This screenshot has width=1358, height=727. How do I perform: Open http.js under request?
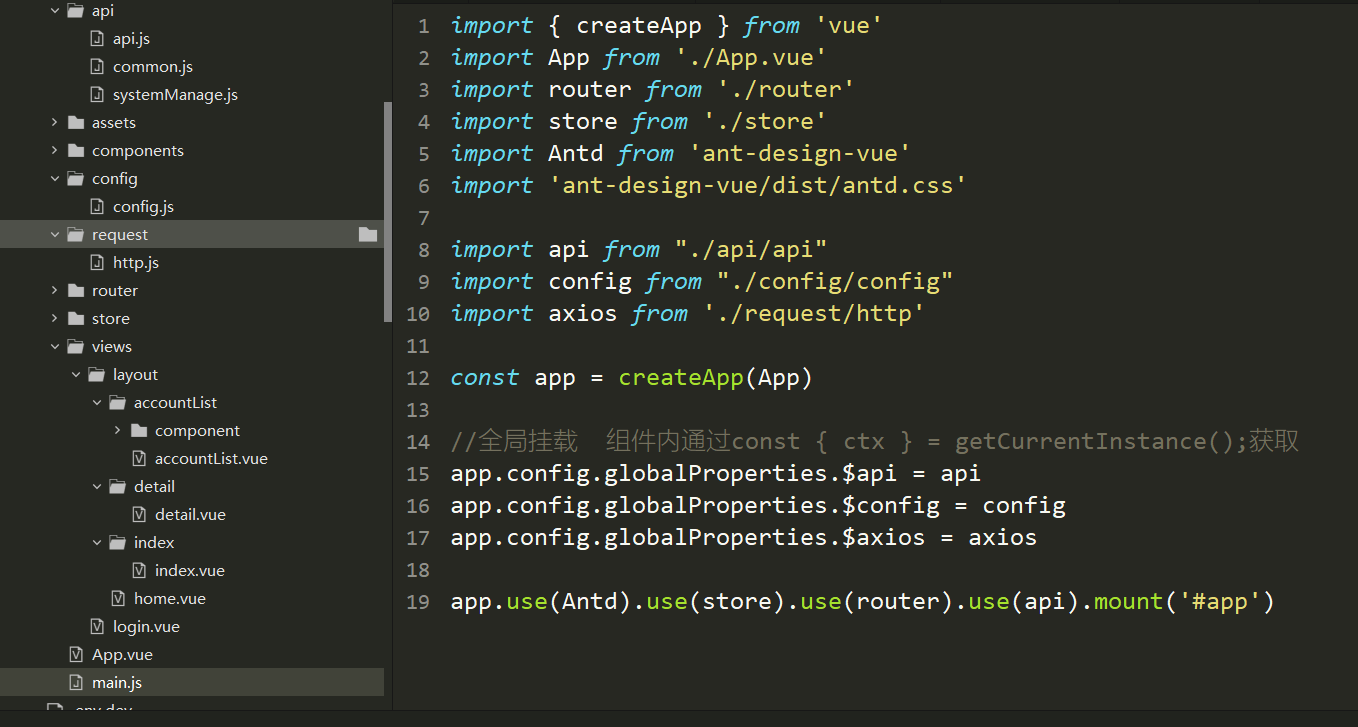pyautogui.click(x=136, y=263)
